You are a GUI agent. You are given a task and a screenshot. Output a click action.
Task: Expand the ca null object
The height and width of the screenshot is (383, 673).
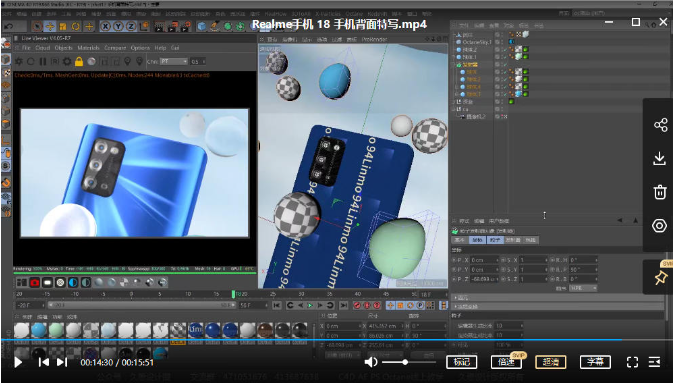[454, 109]
